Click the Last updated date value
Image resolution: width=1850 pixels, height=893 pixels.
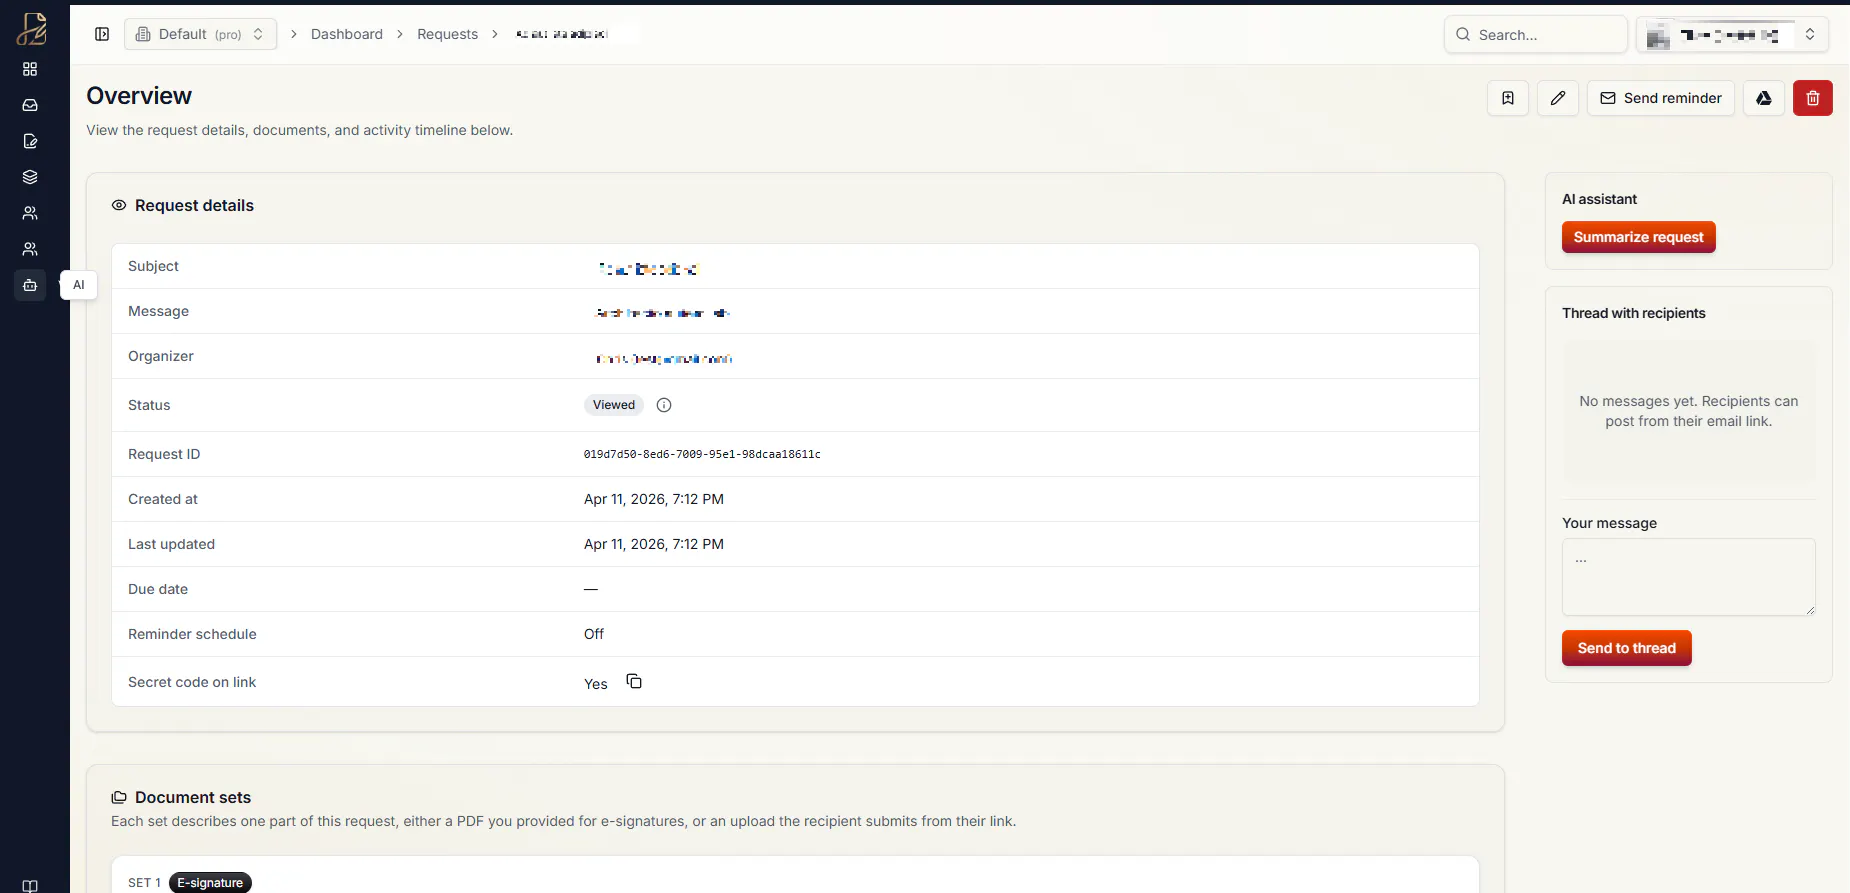654,544
